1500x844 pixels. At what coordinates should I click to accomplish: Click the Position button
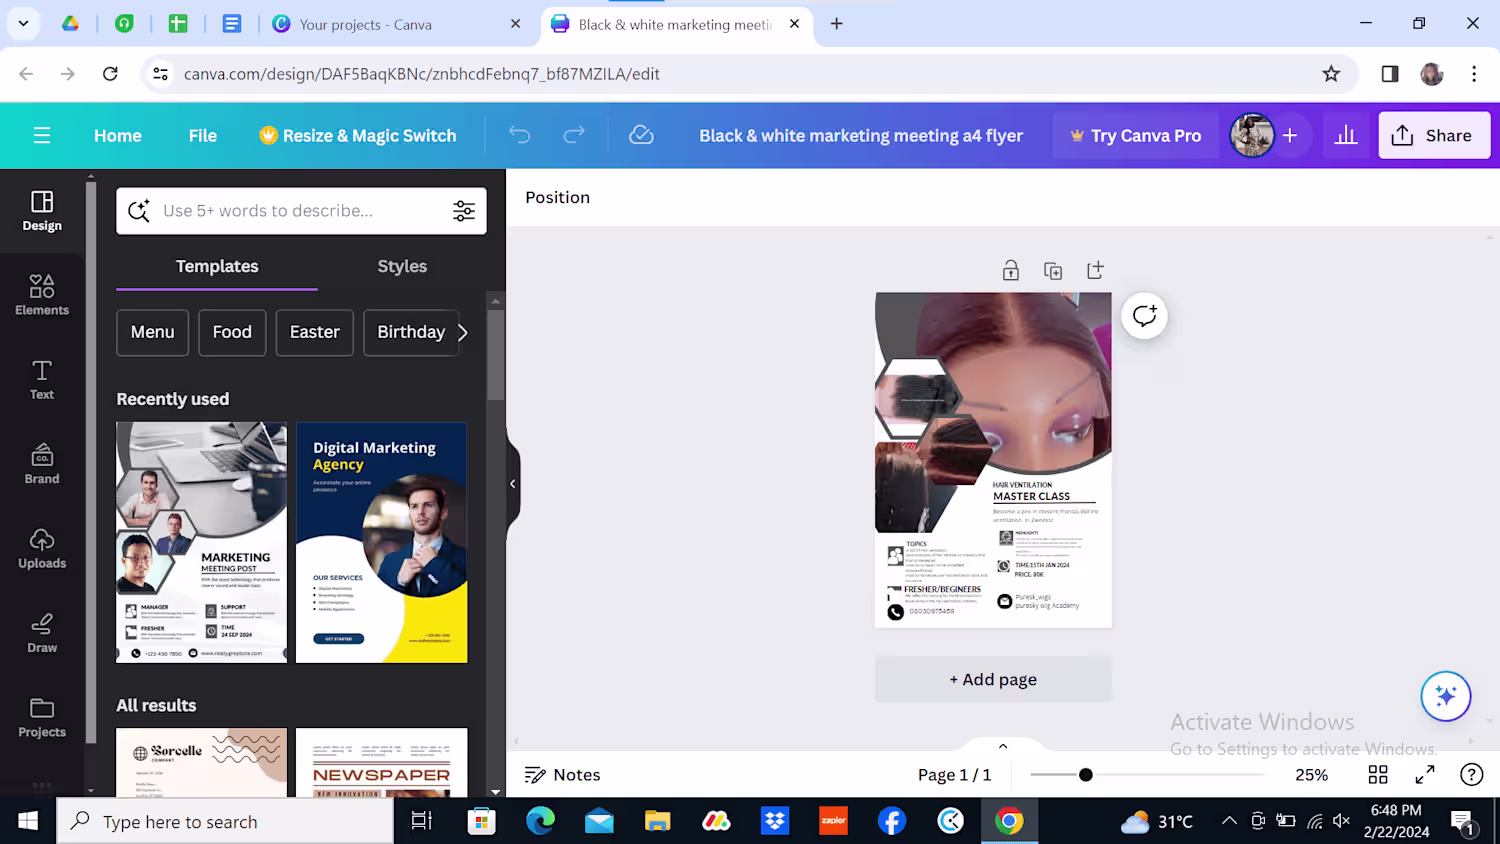tap(558, 198)
